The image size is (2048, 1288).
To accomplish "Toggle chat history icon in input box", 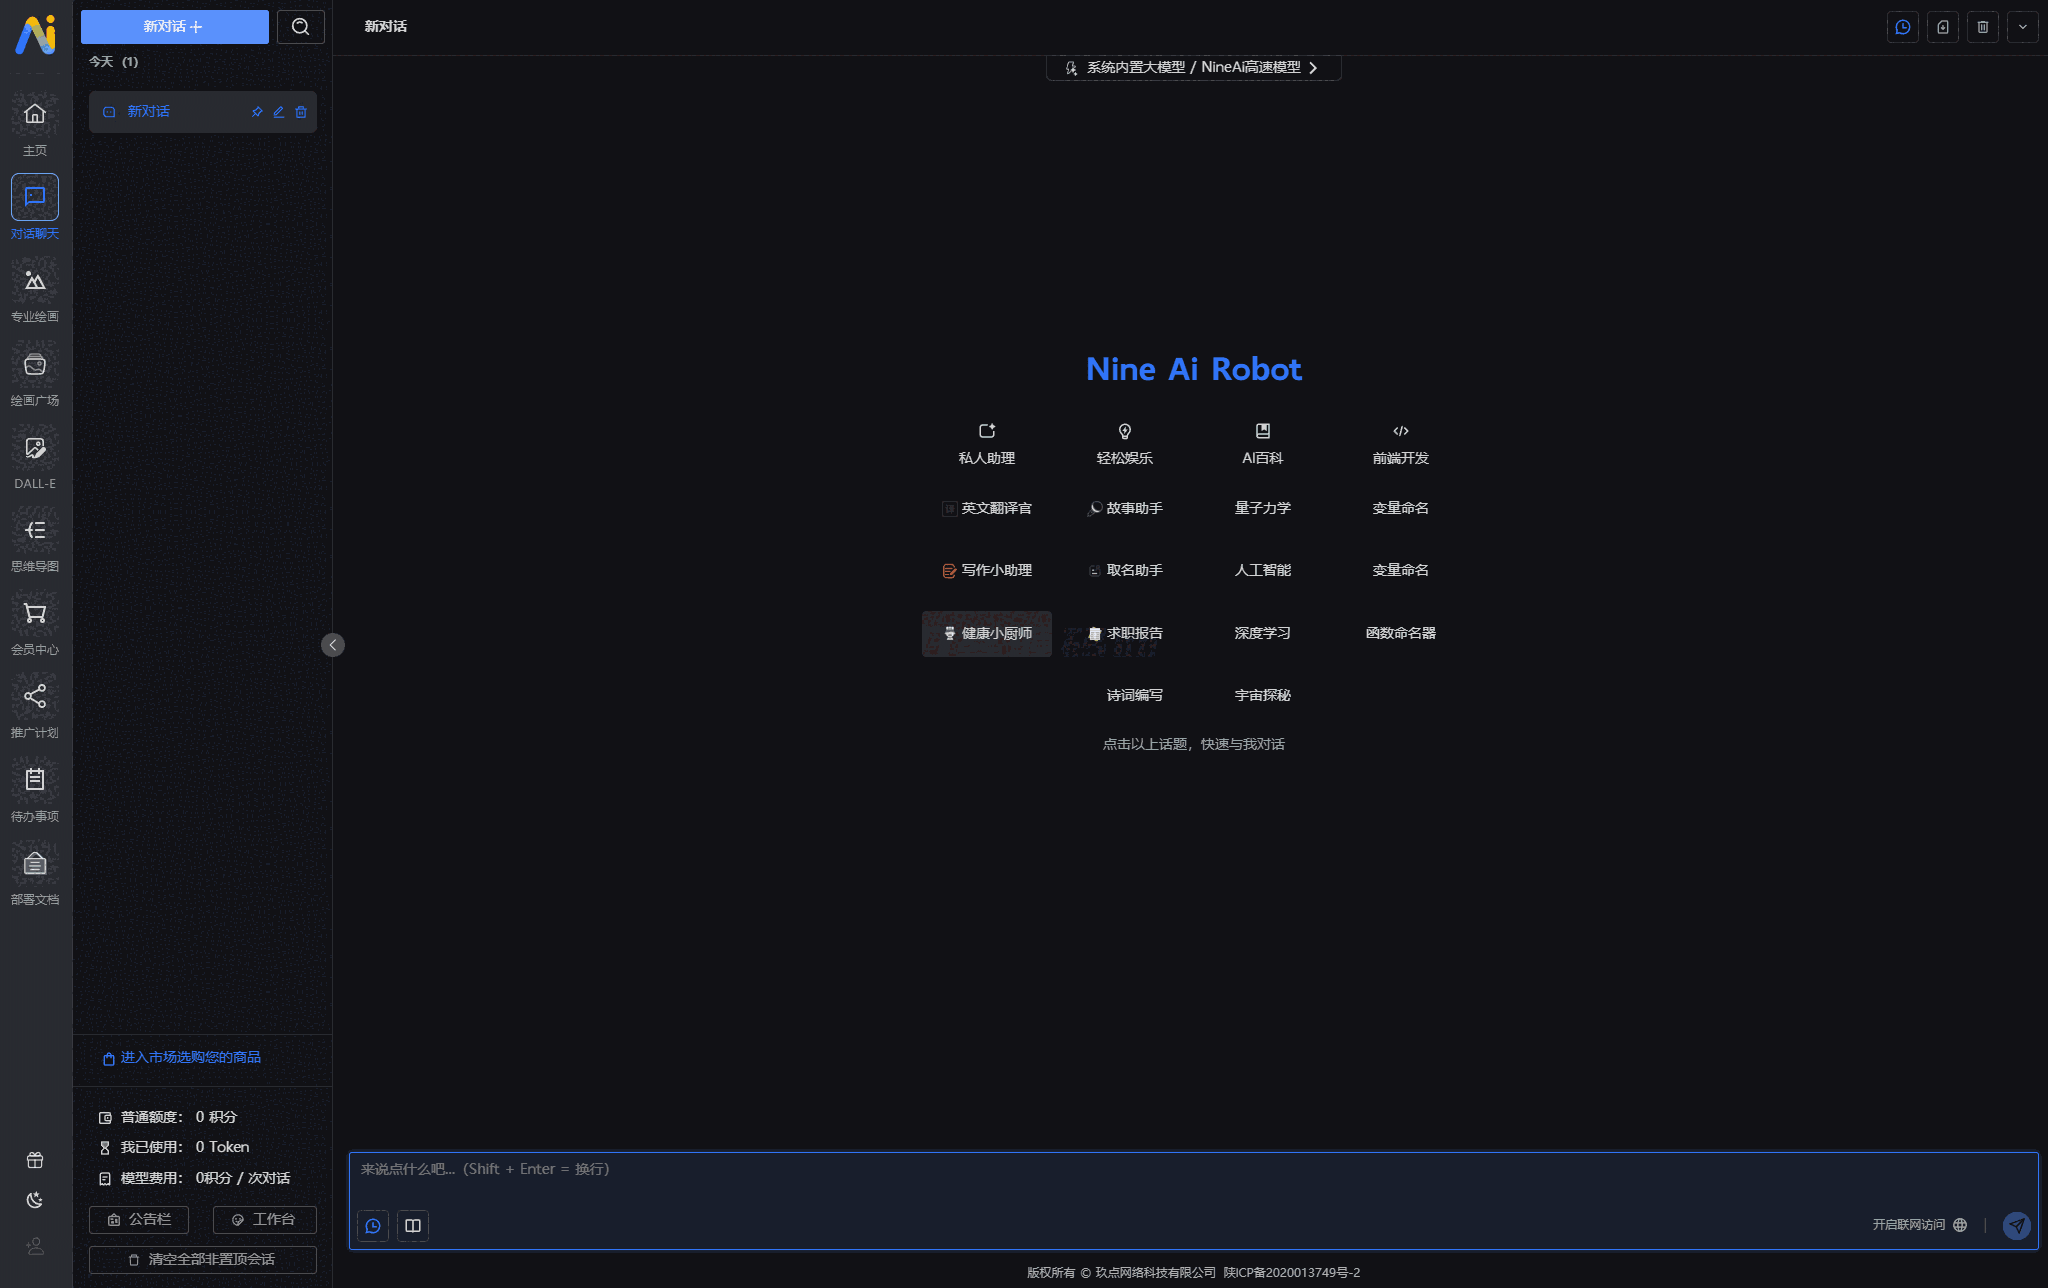I will pyautogui.click(x=373, y=1226).
